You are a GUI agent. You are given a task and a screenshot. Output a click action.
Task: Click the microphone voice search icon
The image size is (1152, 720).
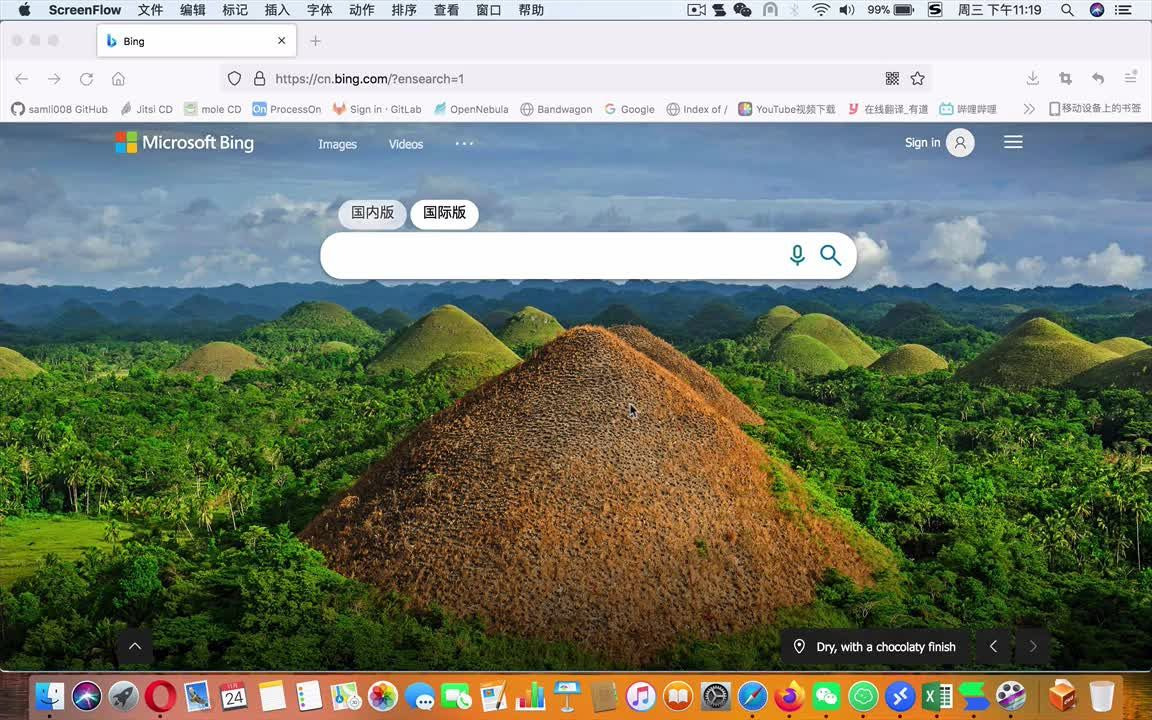point(797,255)
